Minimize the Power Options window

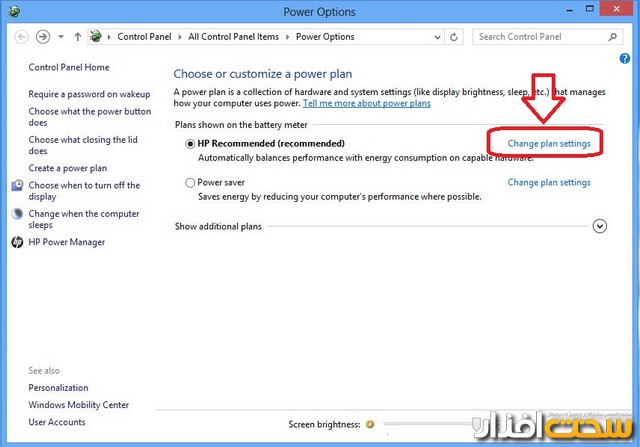click(569, 10)
